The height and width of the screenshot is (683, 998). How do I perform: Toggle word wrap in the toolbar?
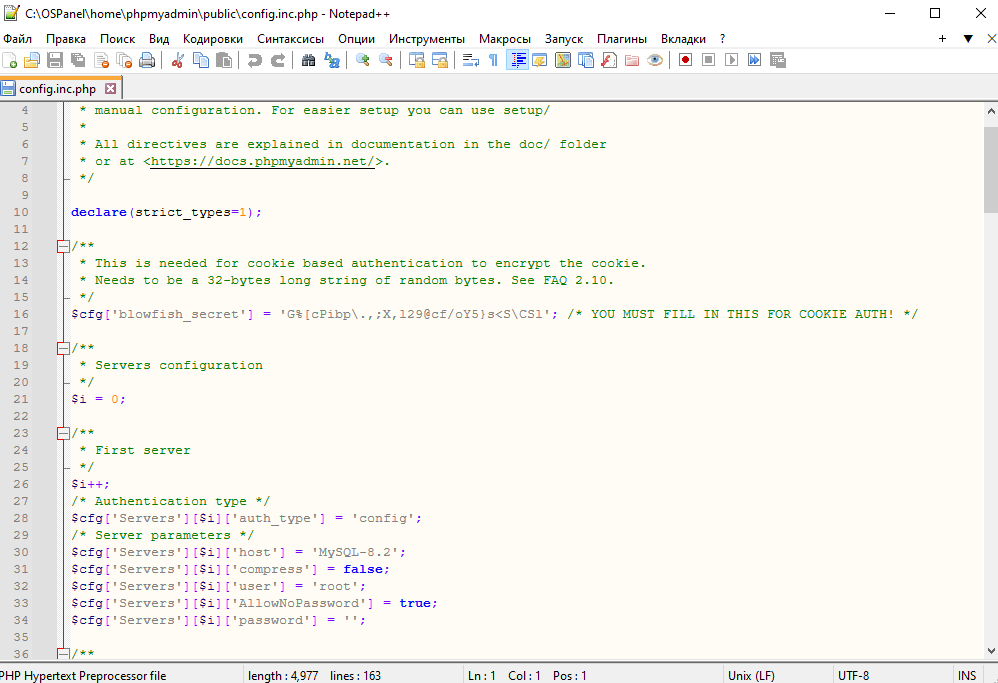(470, 60)
